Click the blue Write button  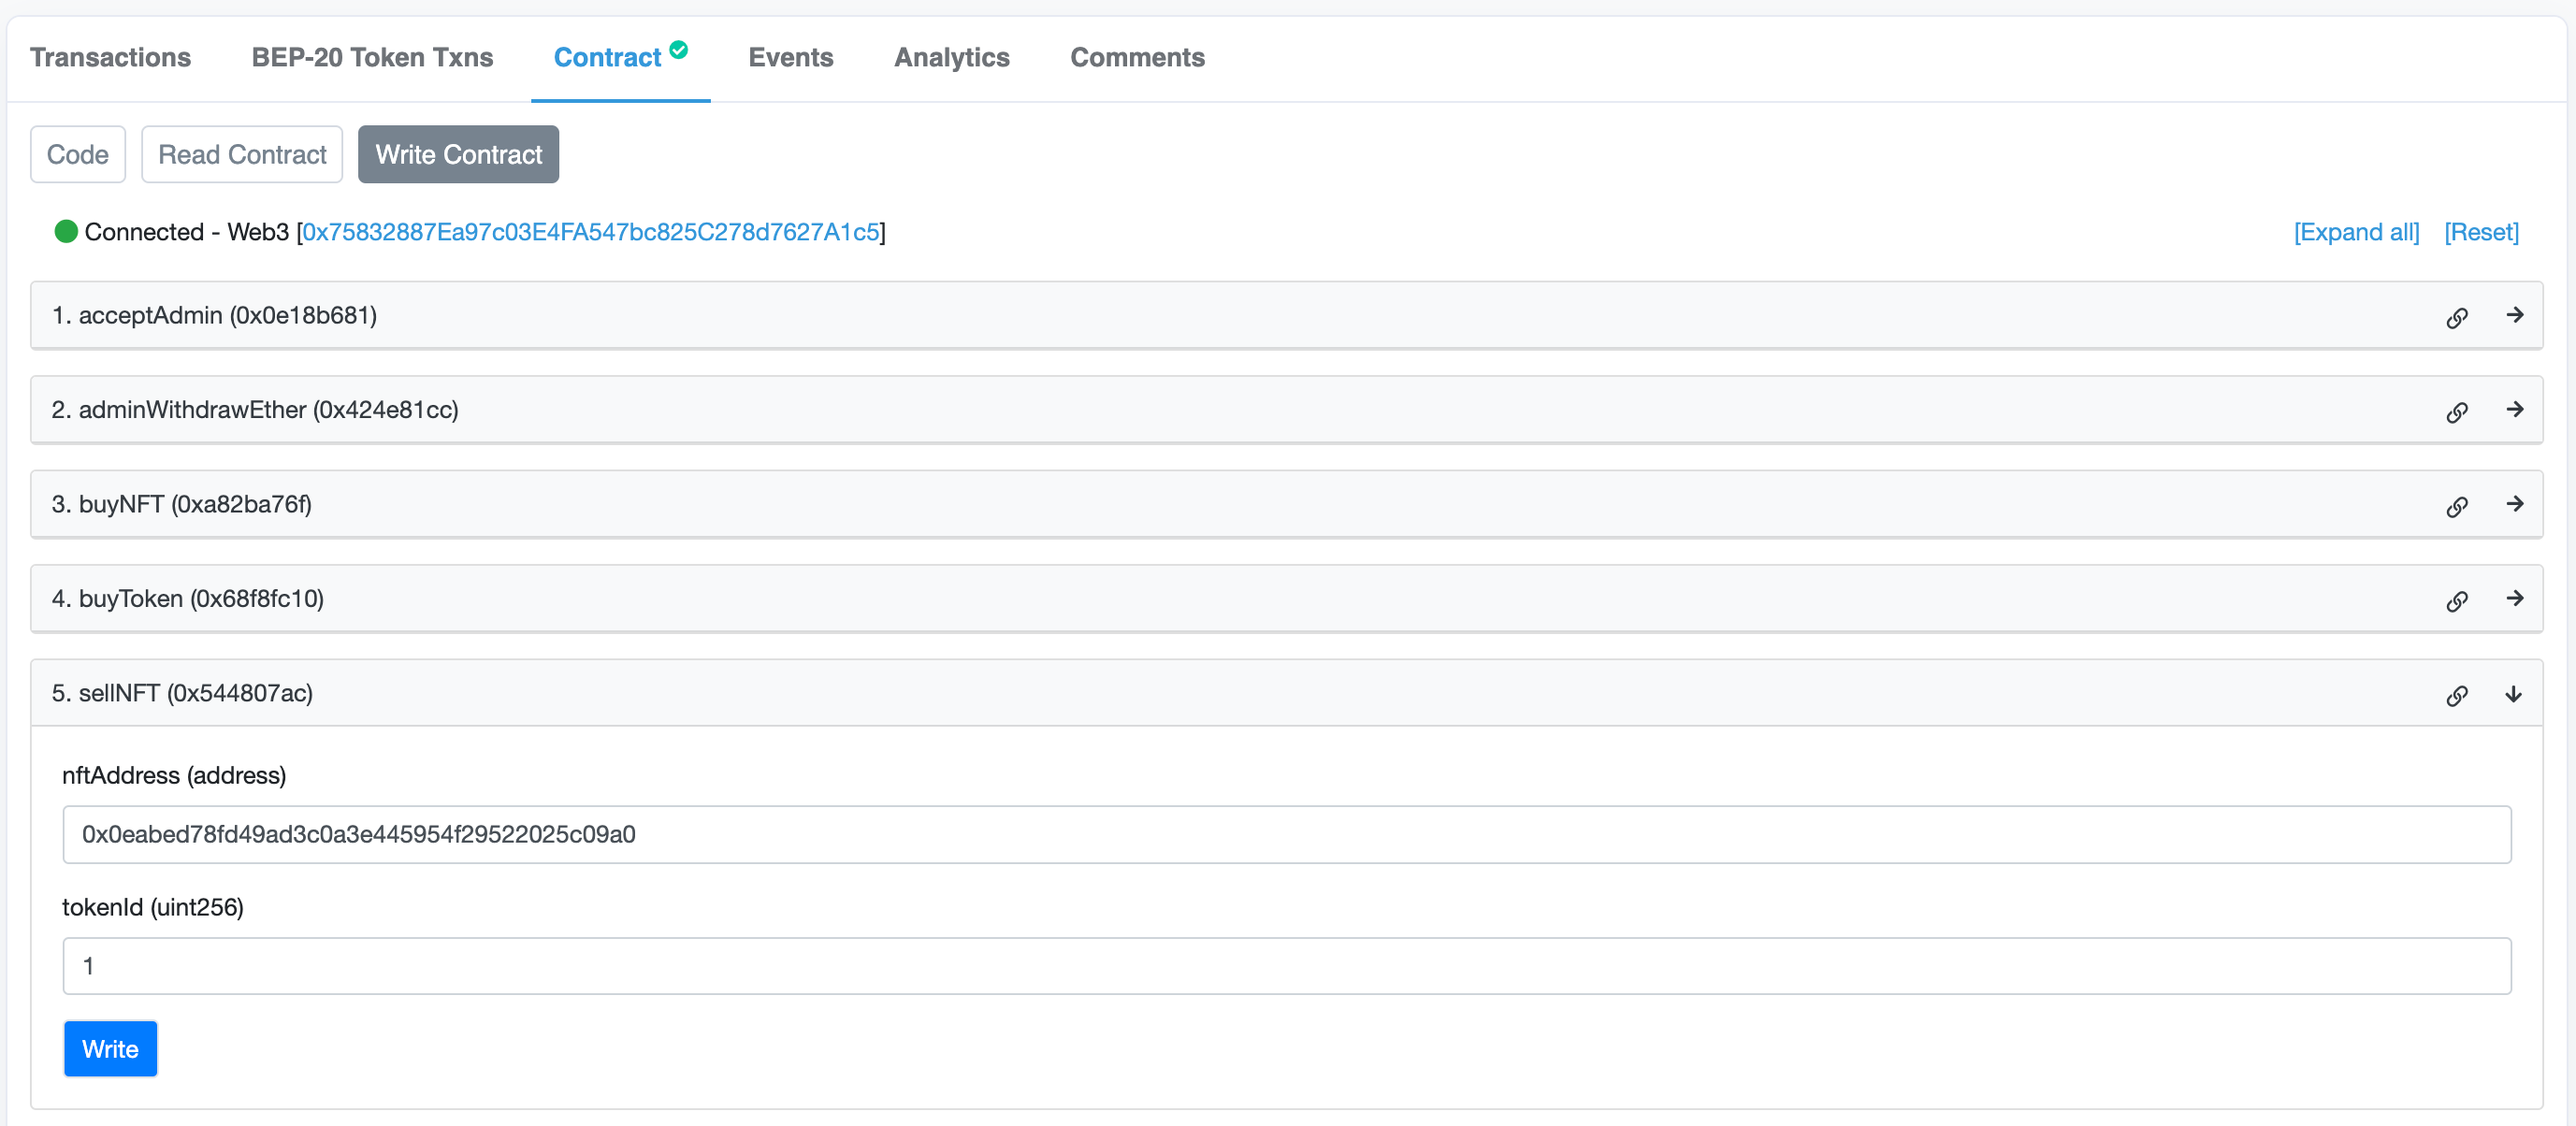tap(110, 1049)
